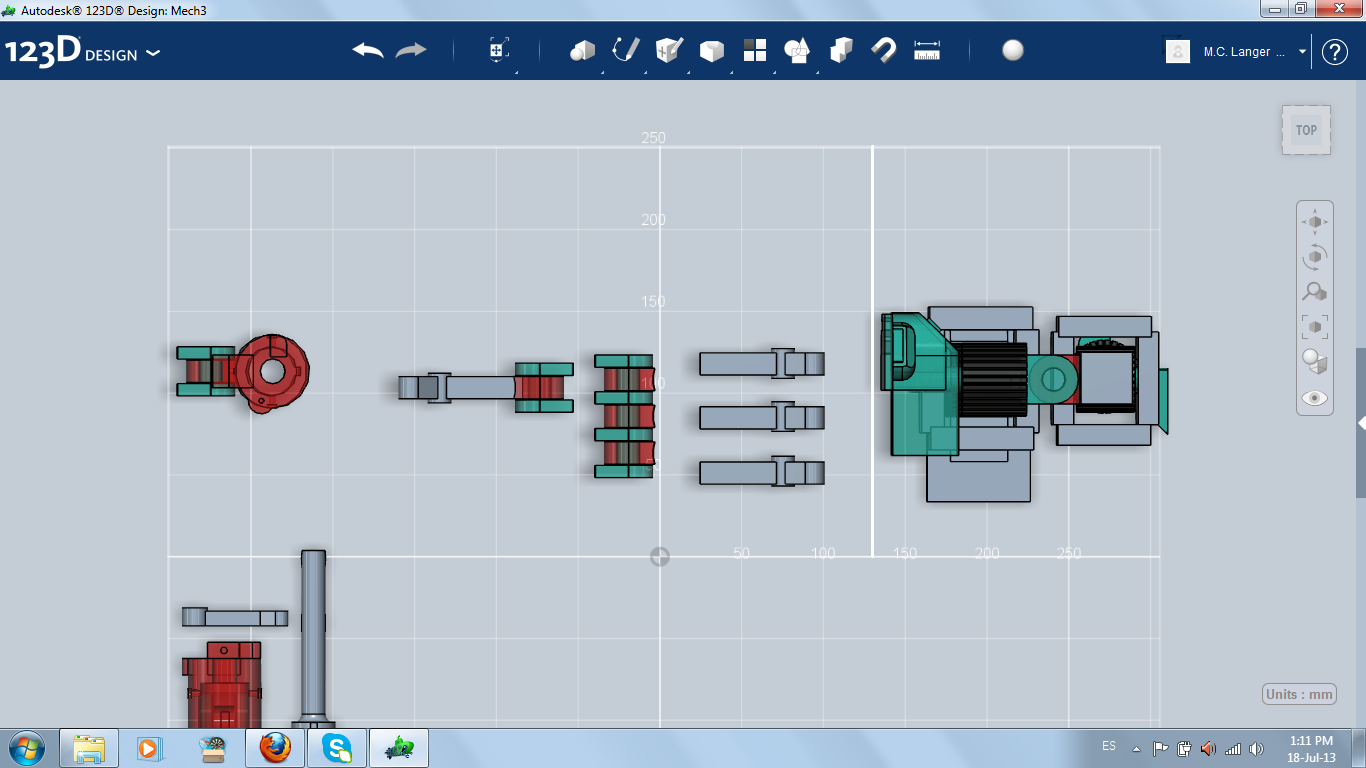Toggle the visibility eye in the navigation bar
This screenshot has height=768, width=1366.
(1315, 398)
